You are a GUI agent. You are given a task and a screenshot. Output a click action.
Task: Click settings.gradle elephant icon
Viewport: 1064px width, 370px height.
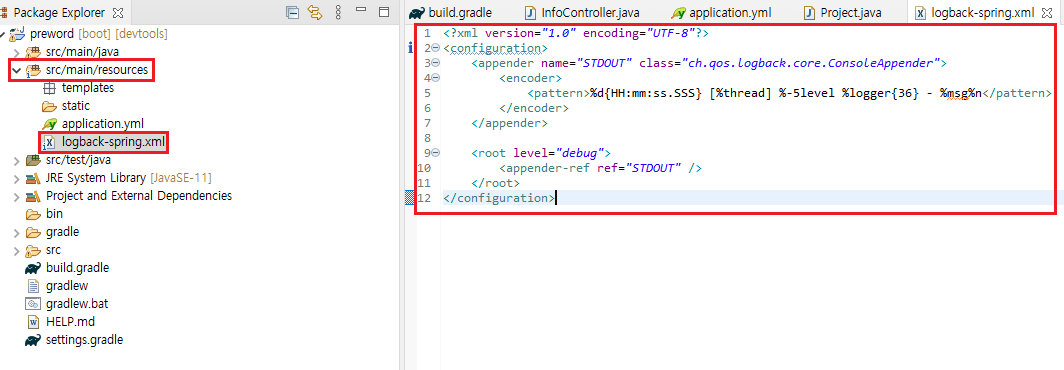[33, 340]
